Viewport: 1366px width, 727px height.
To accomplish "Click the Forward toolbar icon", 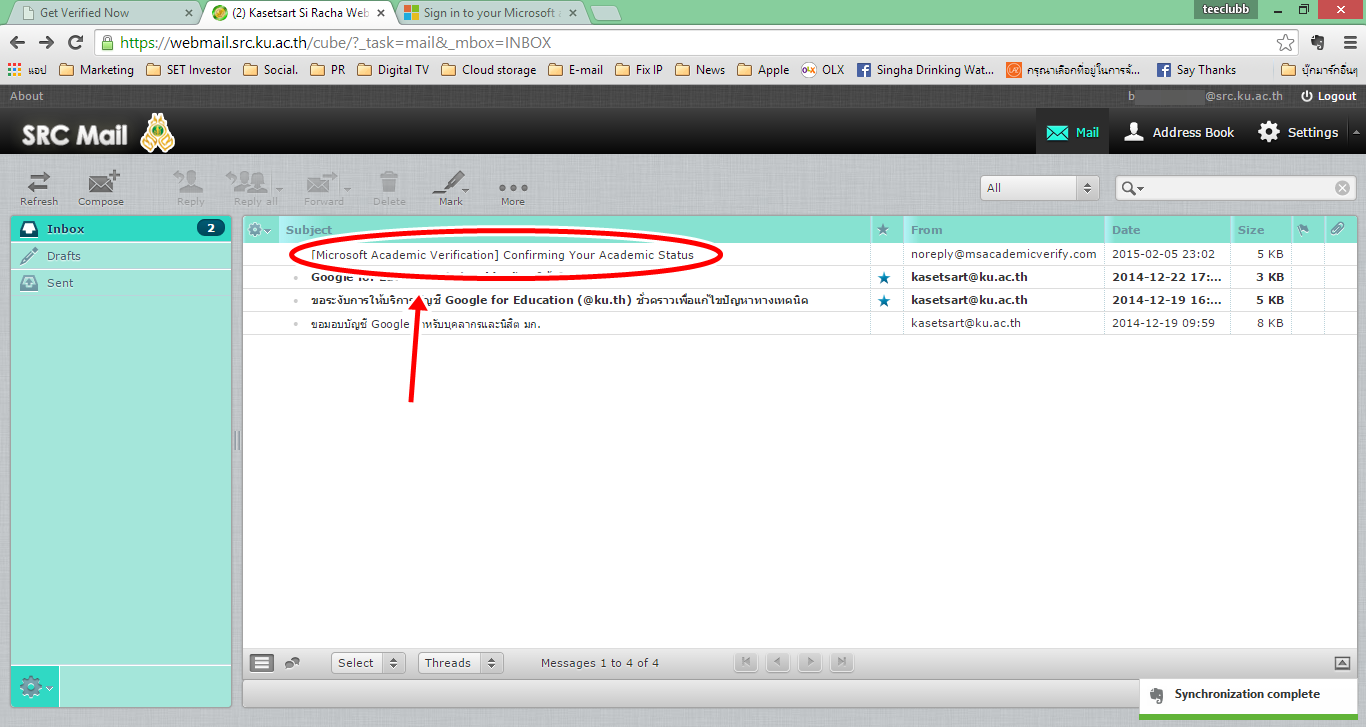I will click(322, 187).
